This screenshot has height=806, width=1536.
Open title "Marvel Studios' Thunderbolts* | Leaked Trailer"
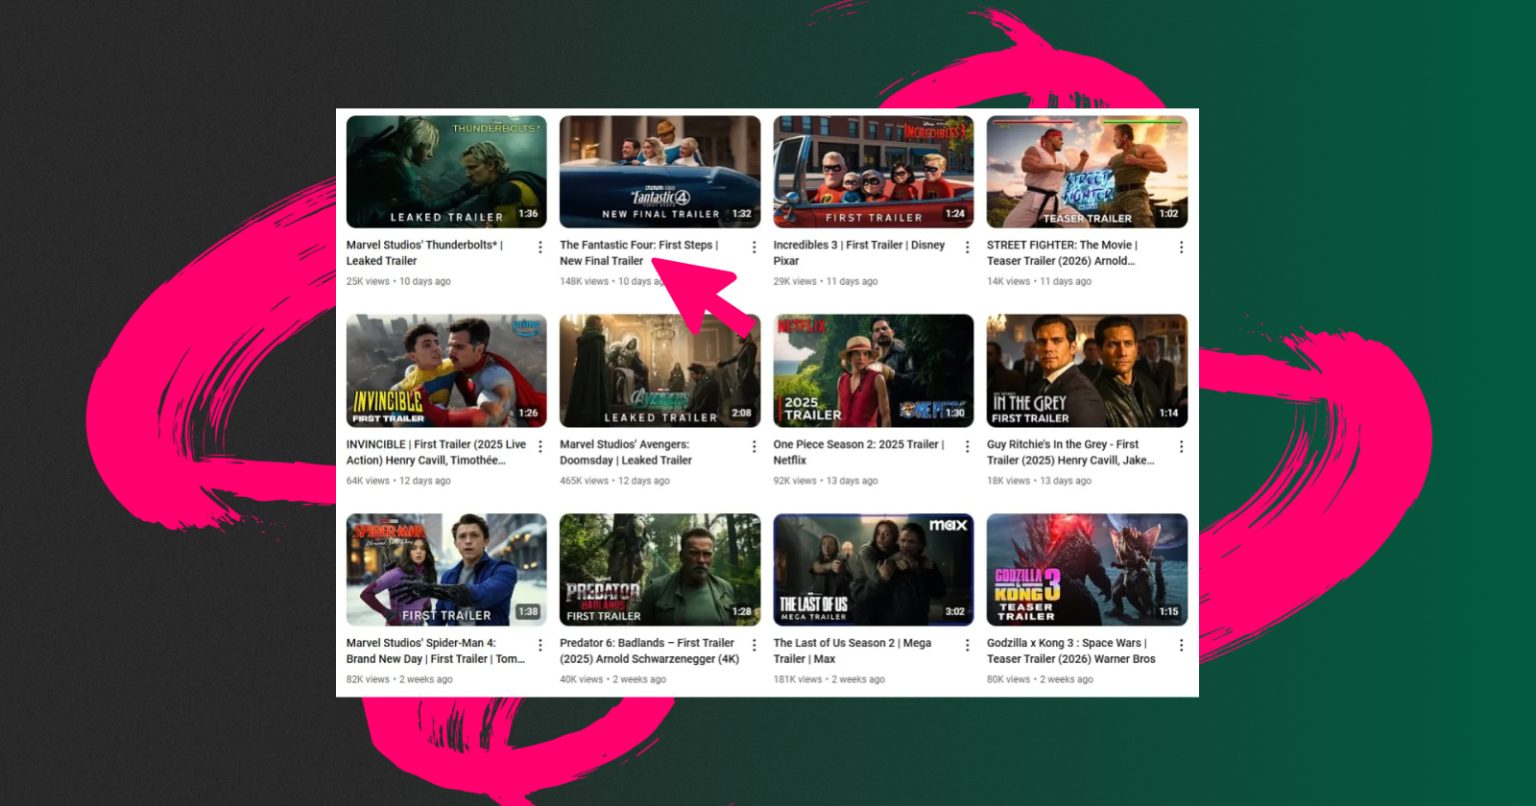tap(425, 253)
